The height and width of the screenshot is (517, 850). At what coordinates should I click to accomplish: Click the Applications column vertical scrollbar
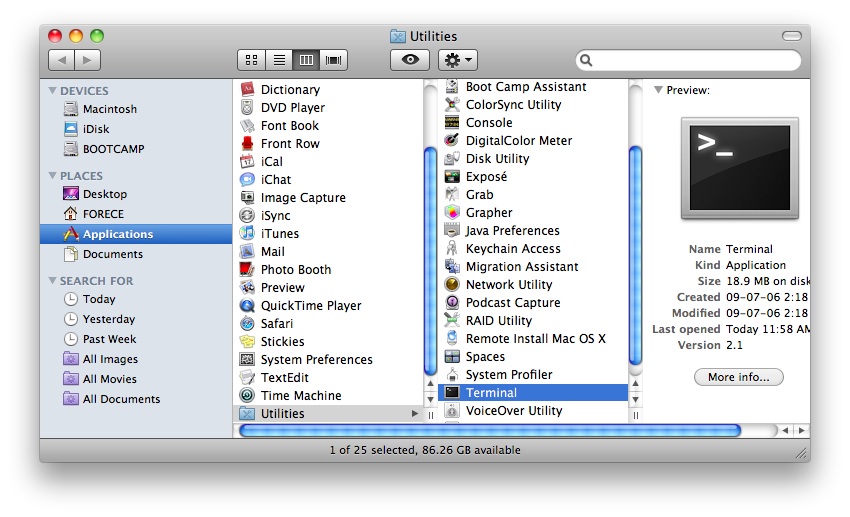tap(430, 261)
